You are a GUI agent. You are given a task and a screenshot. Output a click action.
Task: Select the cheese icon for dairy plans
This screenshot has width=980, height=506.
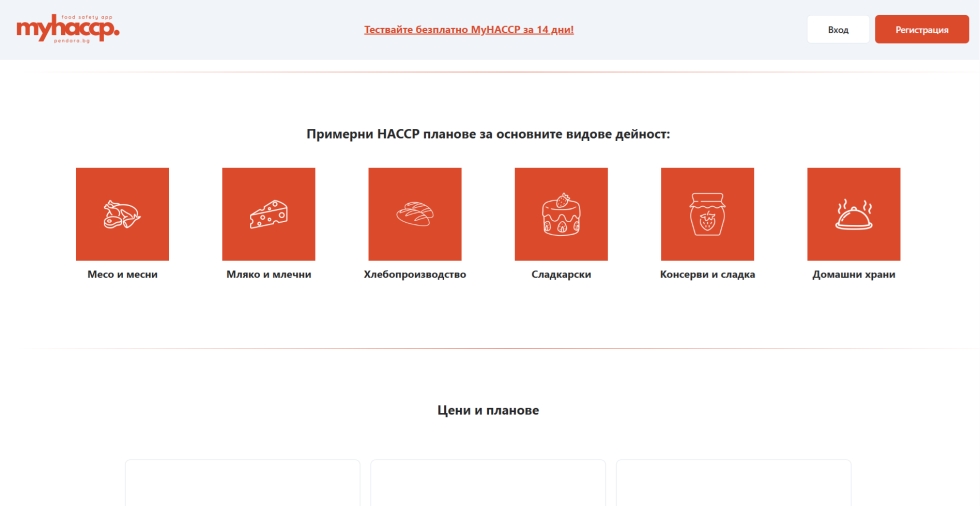268,214
